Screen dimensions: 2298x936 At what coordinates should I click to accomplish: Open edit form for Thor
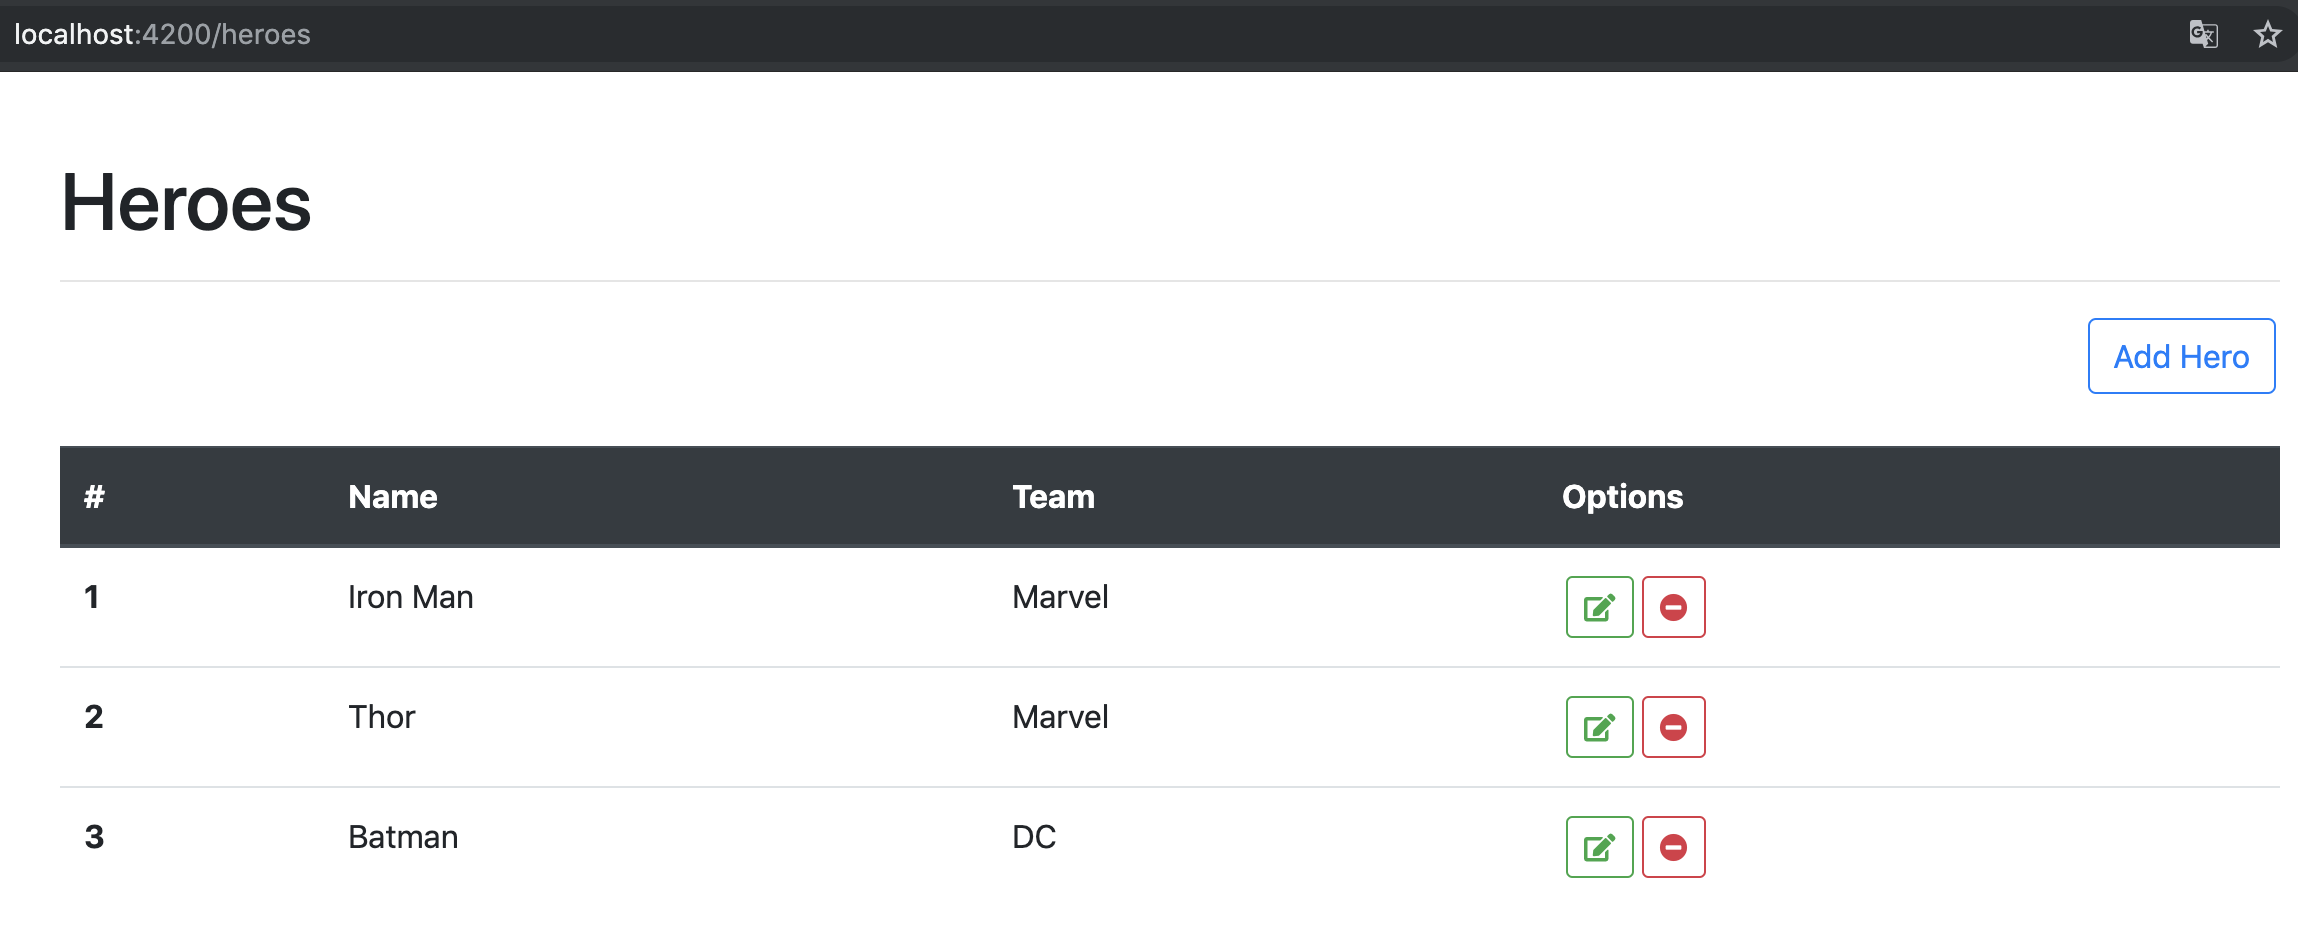tap(1599, 727)
